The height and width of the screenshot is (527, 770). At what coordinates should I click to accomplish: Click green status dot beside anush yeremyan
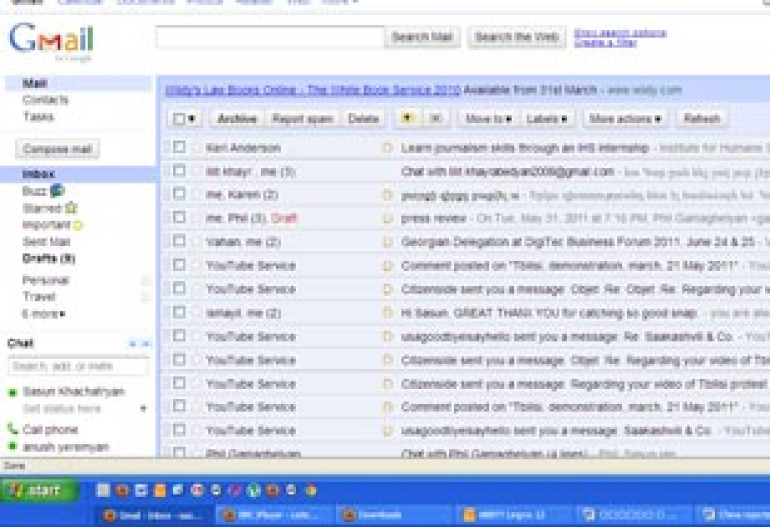(12, 446)
